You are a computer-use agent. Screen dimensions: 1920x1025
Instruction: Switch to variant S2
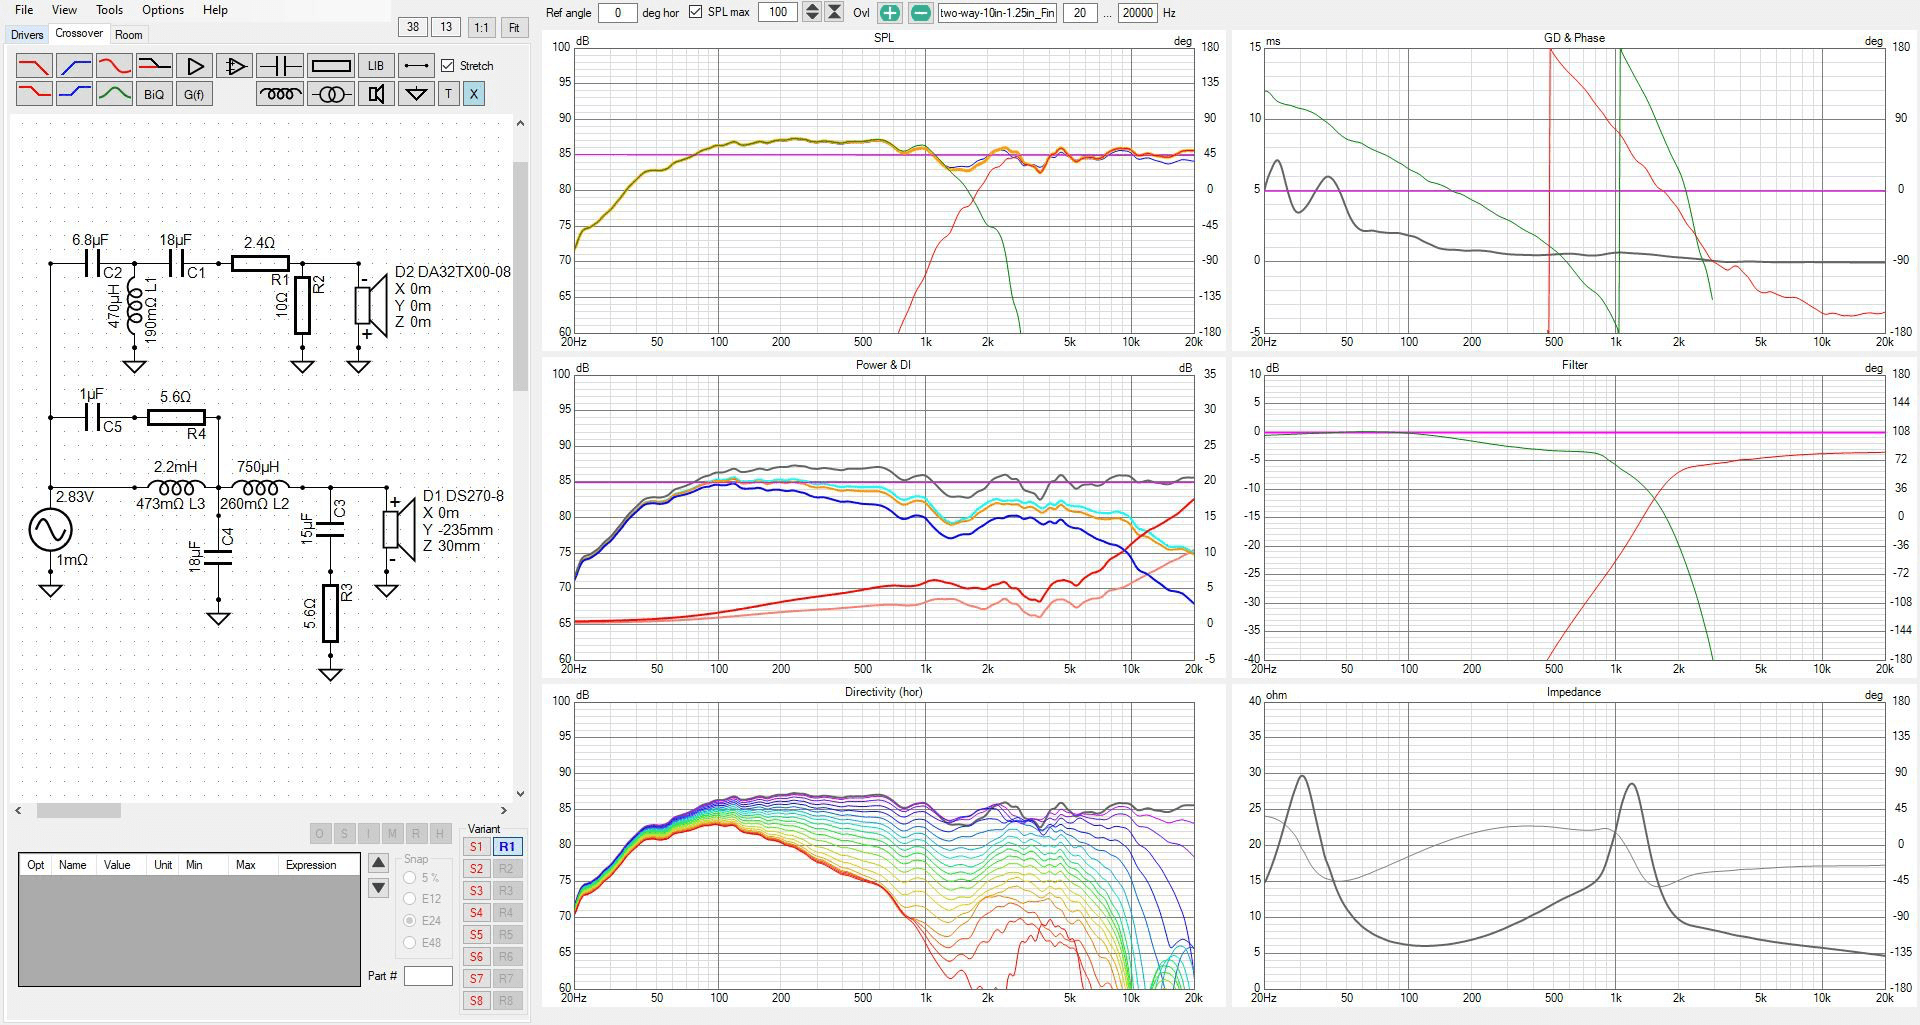pyautogui.click(x=476, y=869)
